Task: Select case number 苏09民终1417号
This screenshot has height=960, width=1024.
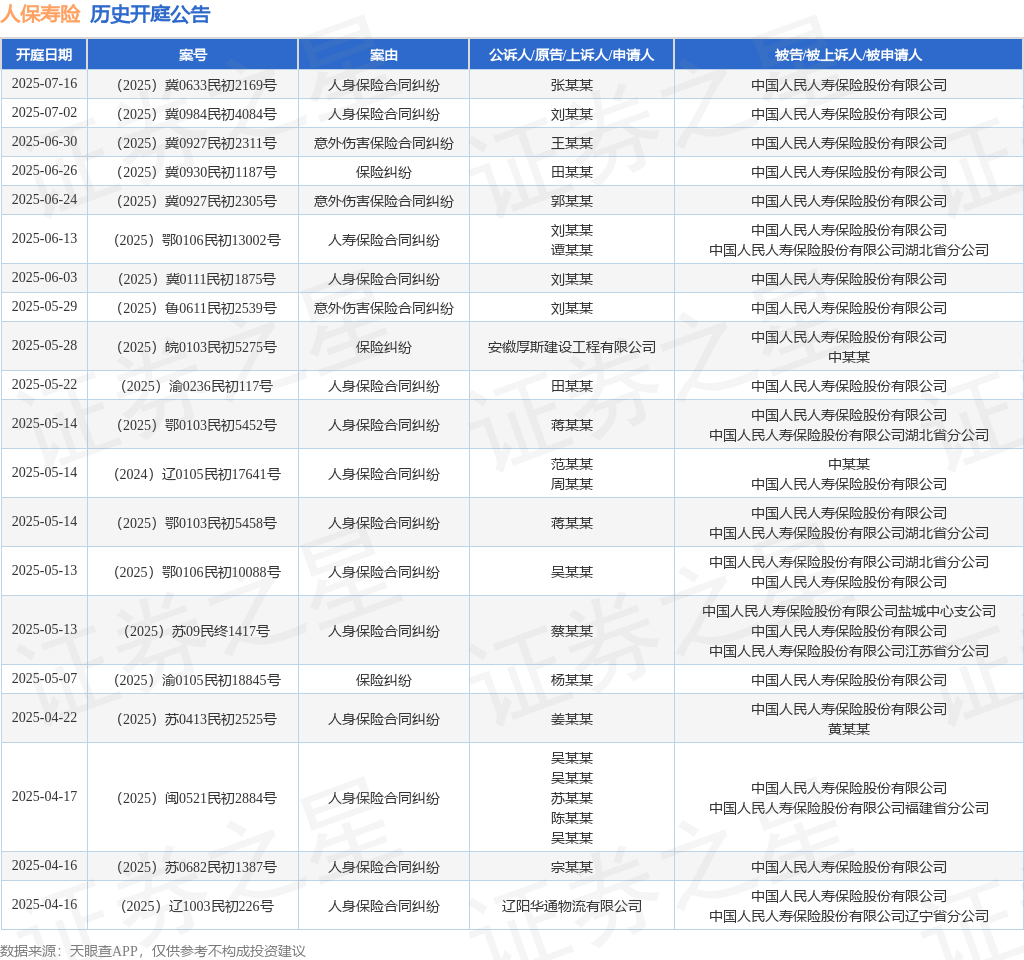Action: pos(197,631)
